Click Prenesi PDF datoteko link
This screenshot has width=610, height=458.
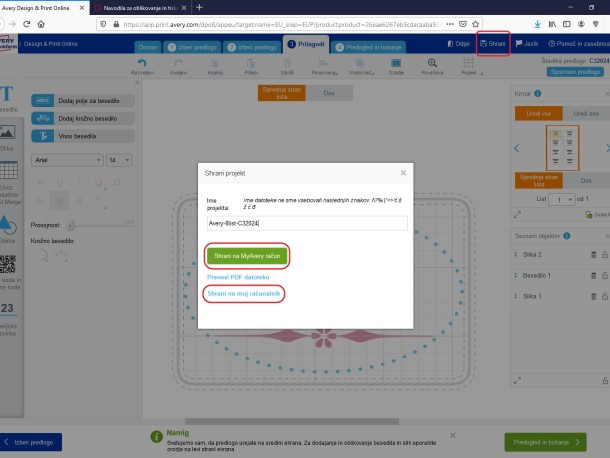[238, 277]
